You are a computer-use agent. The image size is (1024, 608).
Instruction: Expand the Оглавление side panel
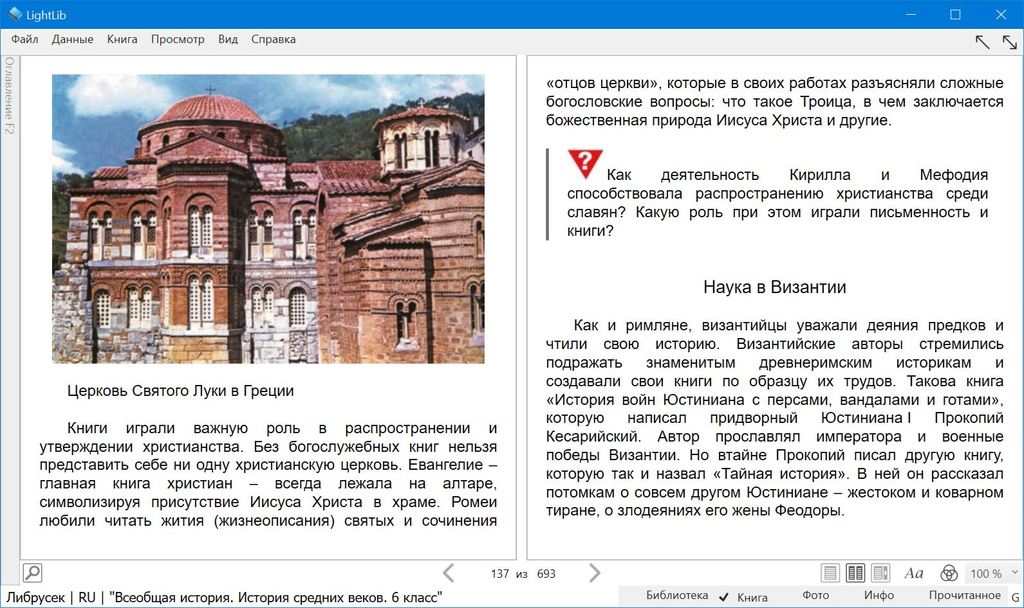[9, 95]
